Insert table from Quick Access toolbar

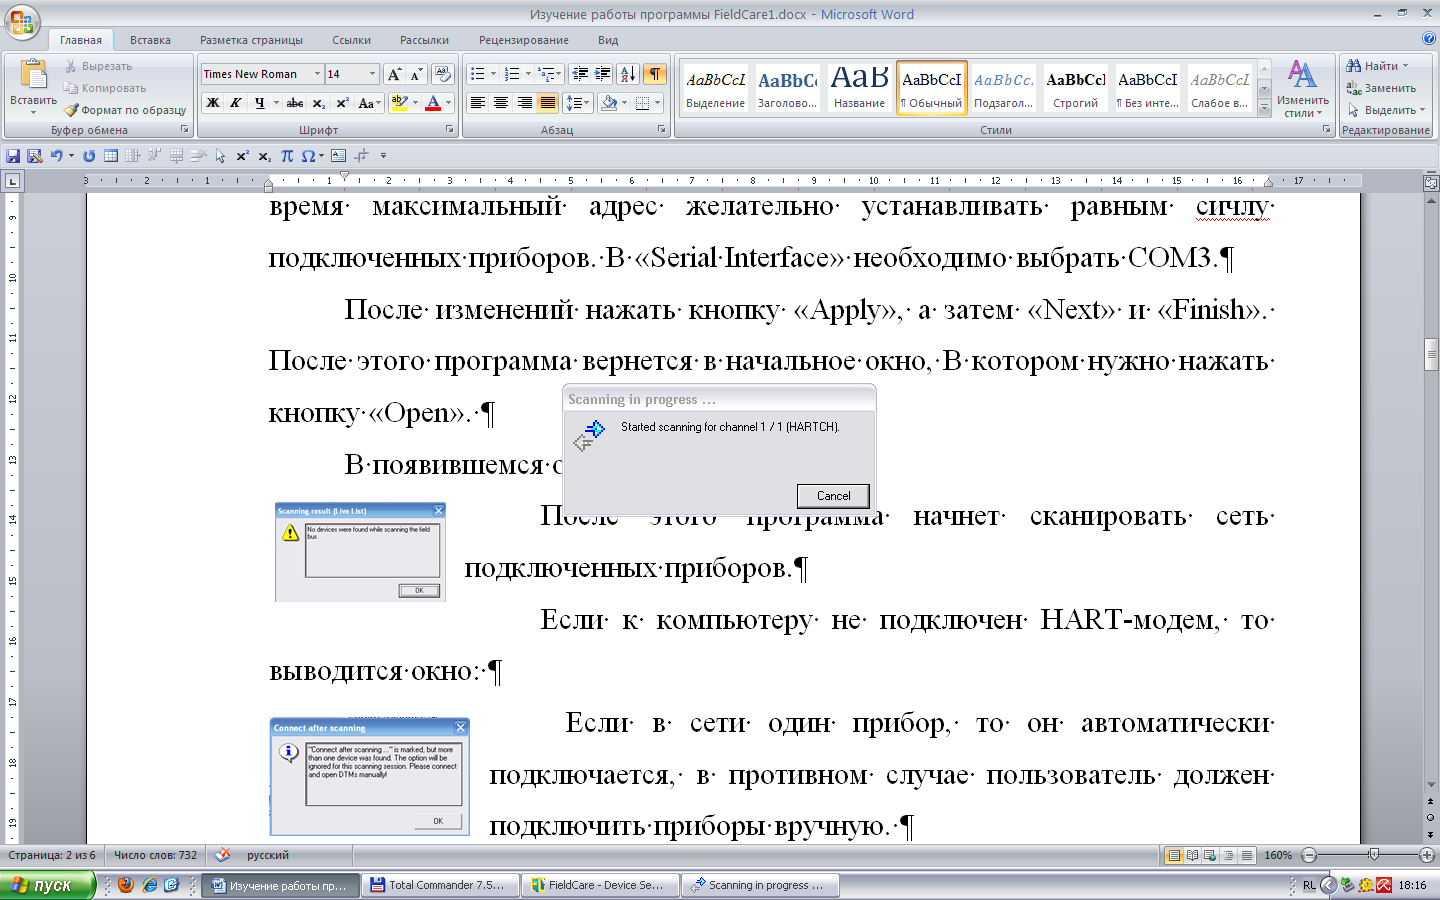[111, 156]
